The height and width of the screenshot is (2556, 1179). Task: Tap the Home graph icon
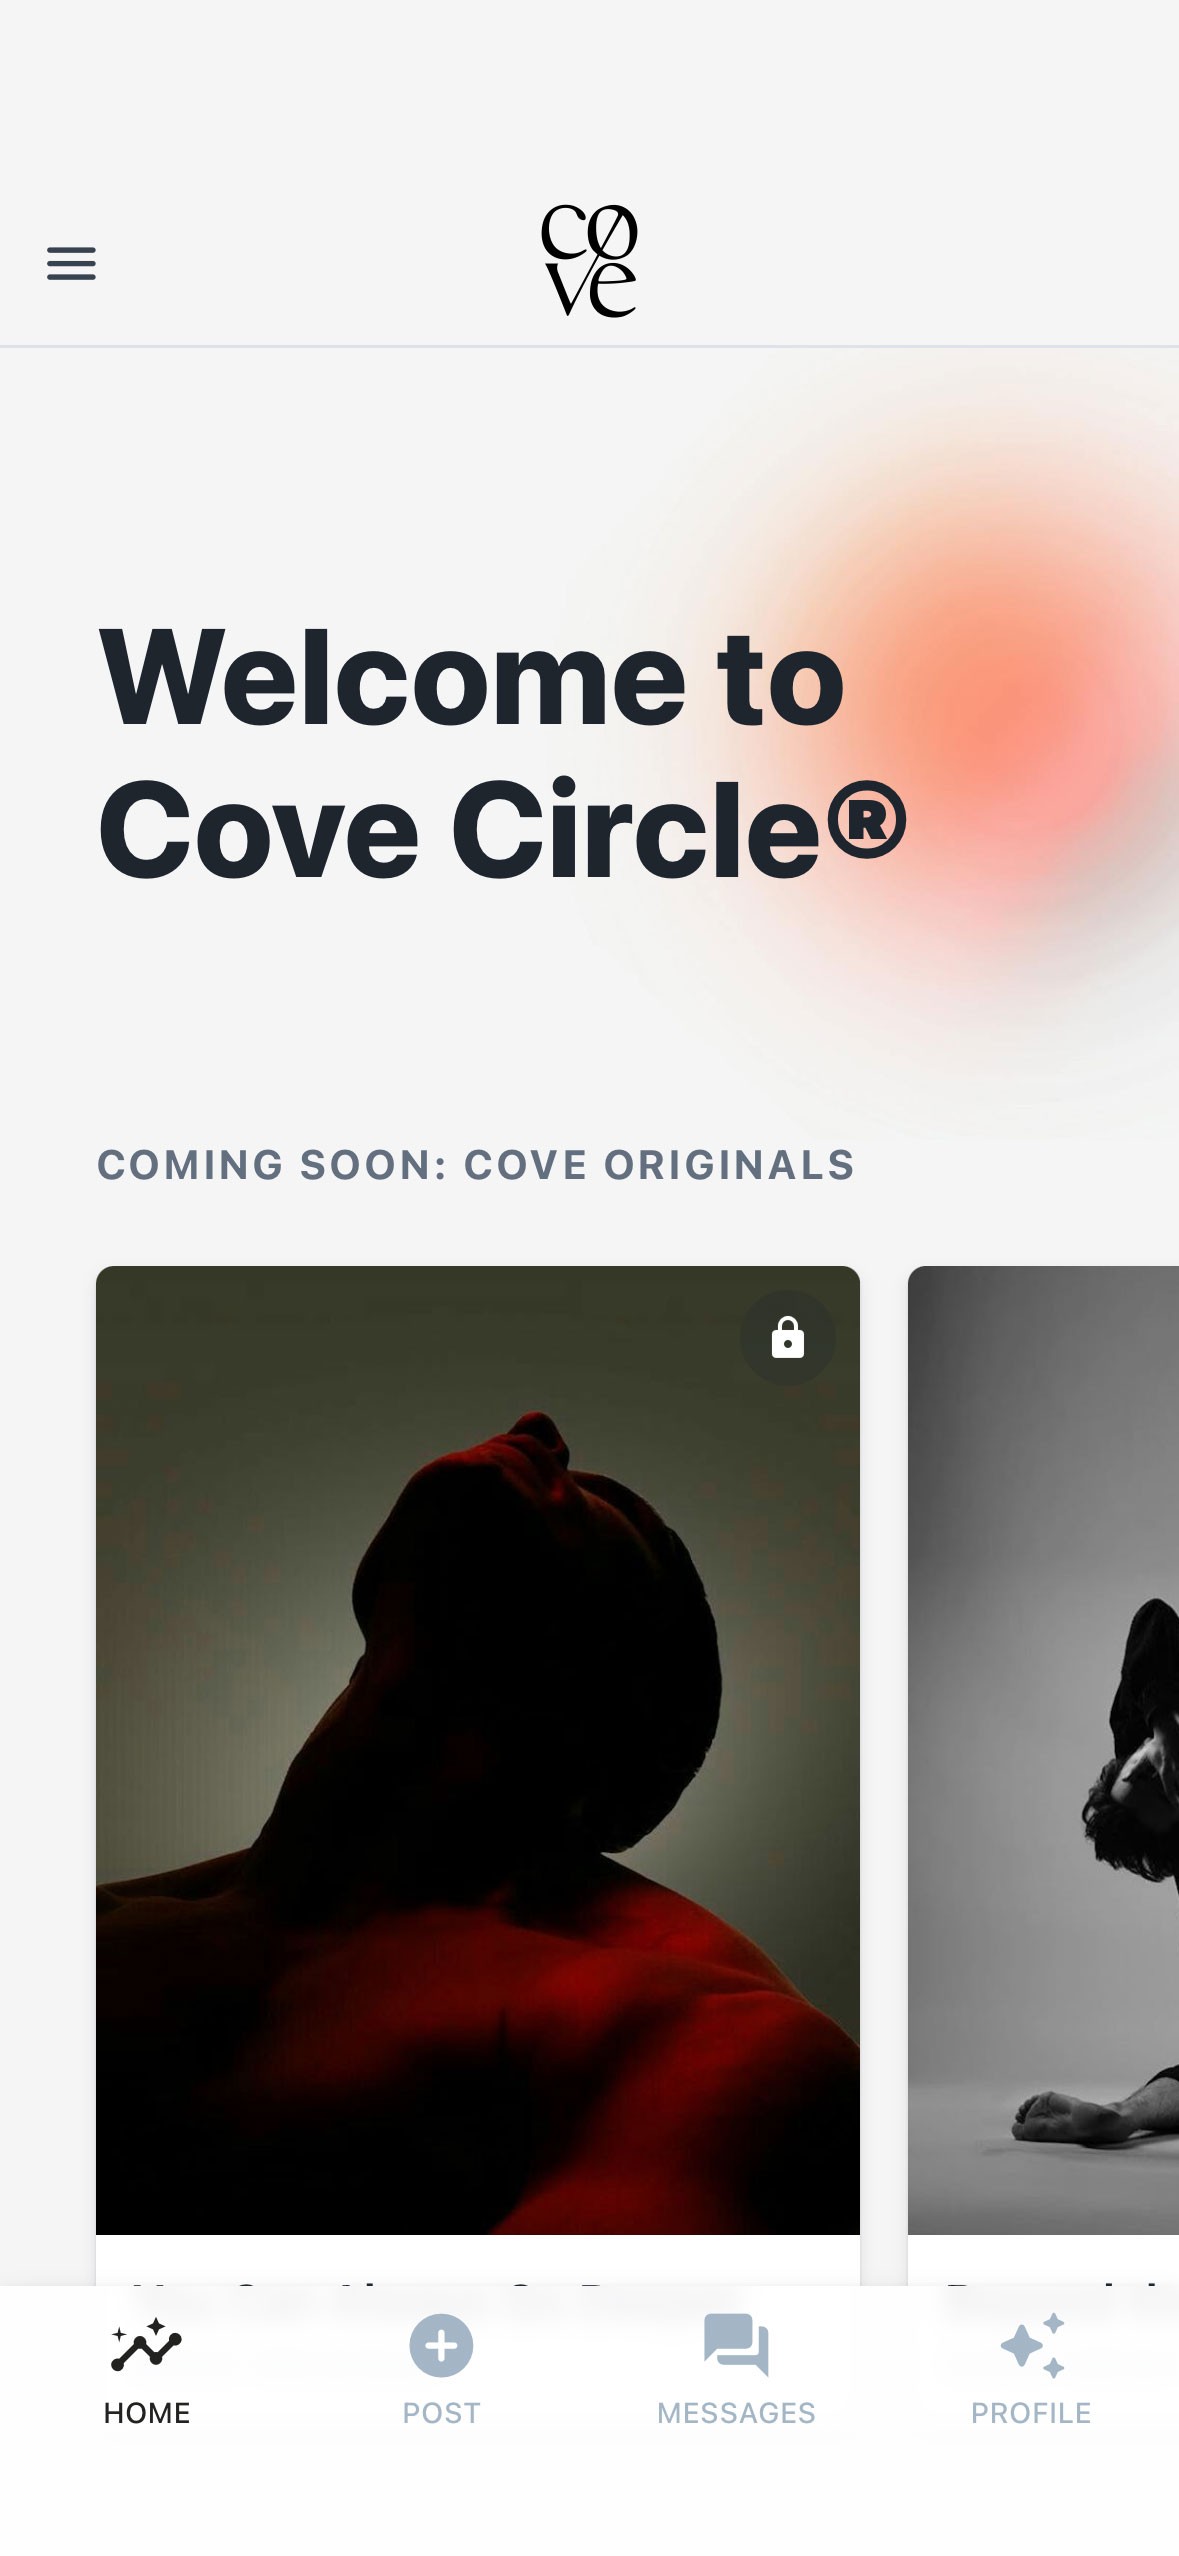click(x=146, y=2345)
